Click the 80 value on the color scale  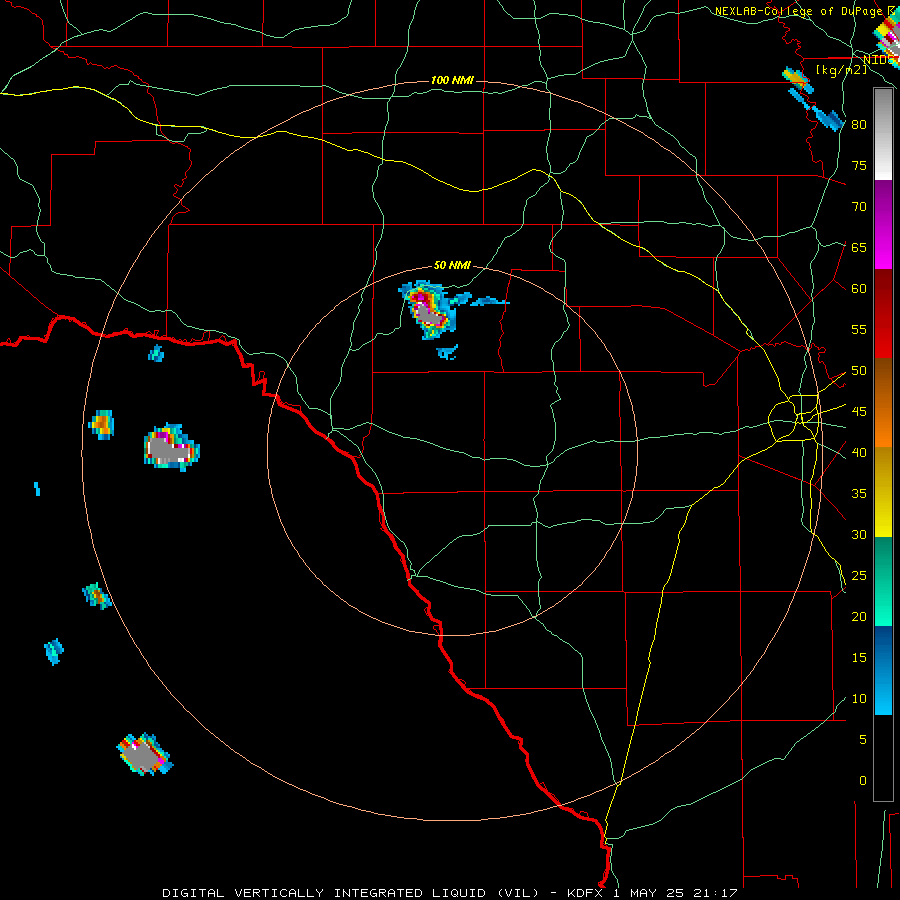pyautogui.click(x=859, y=125)
